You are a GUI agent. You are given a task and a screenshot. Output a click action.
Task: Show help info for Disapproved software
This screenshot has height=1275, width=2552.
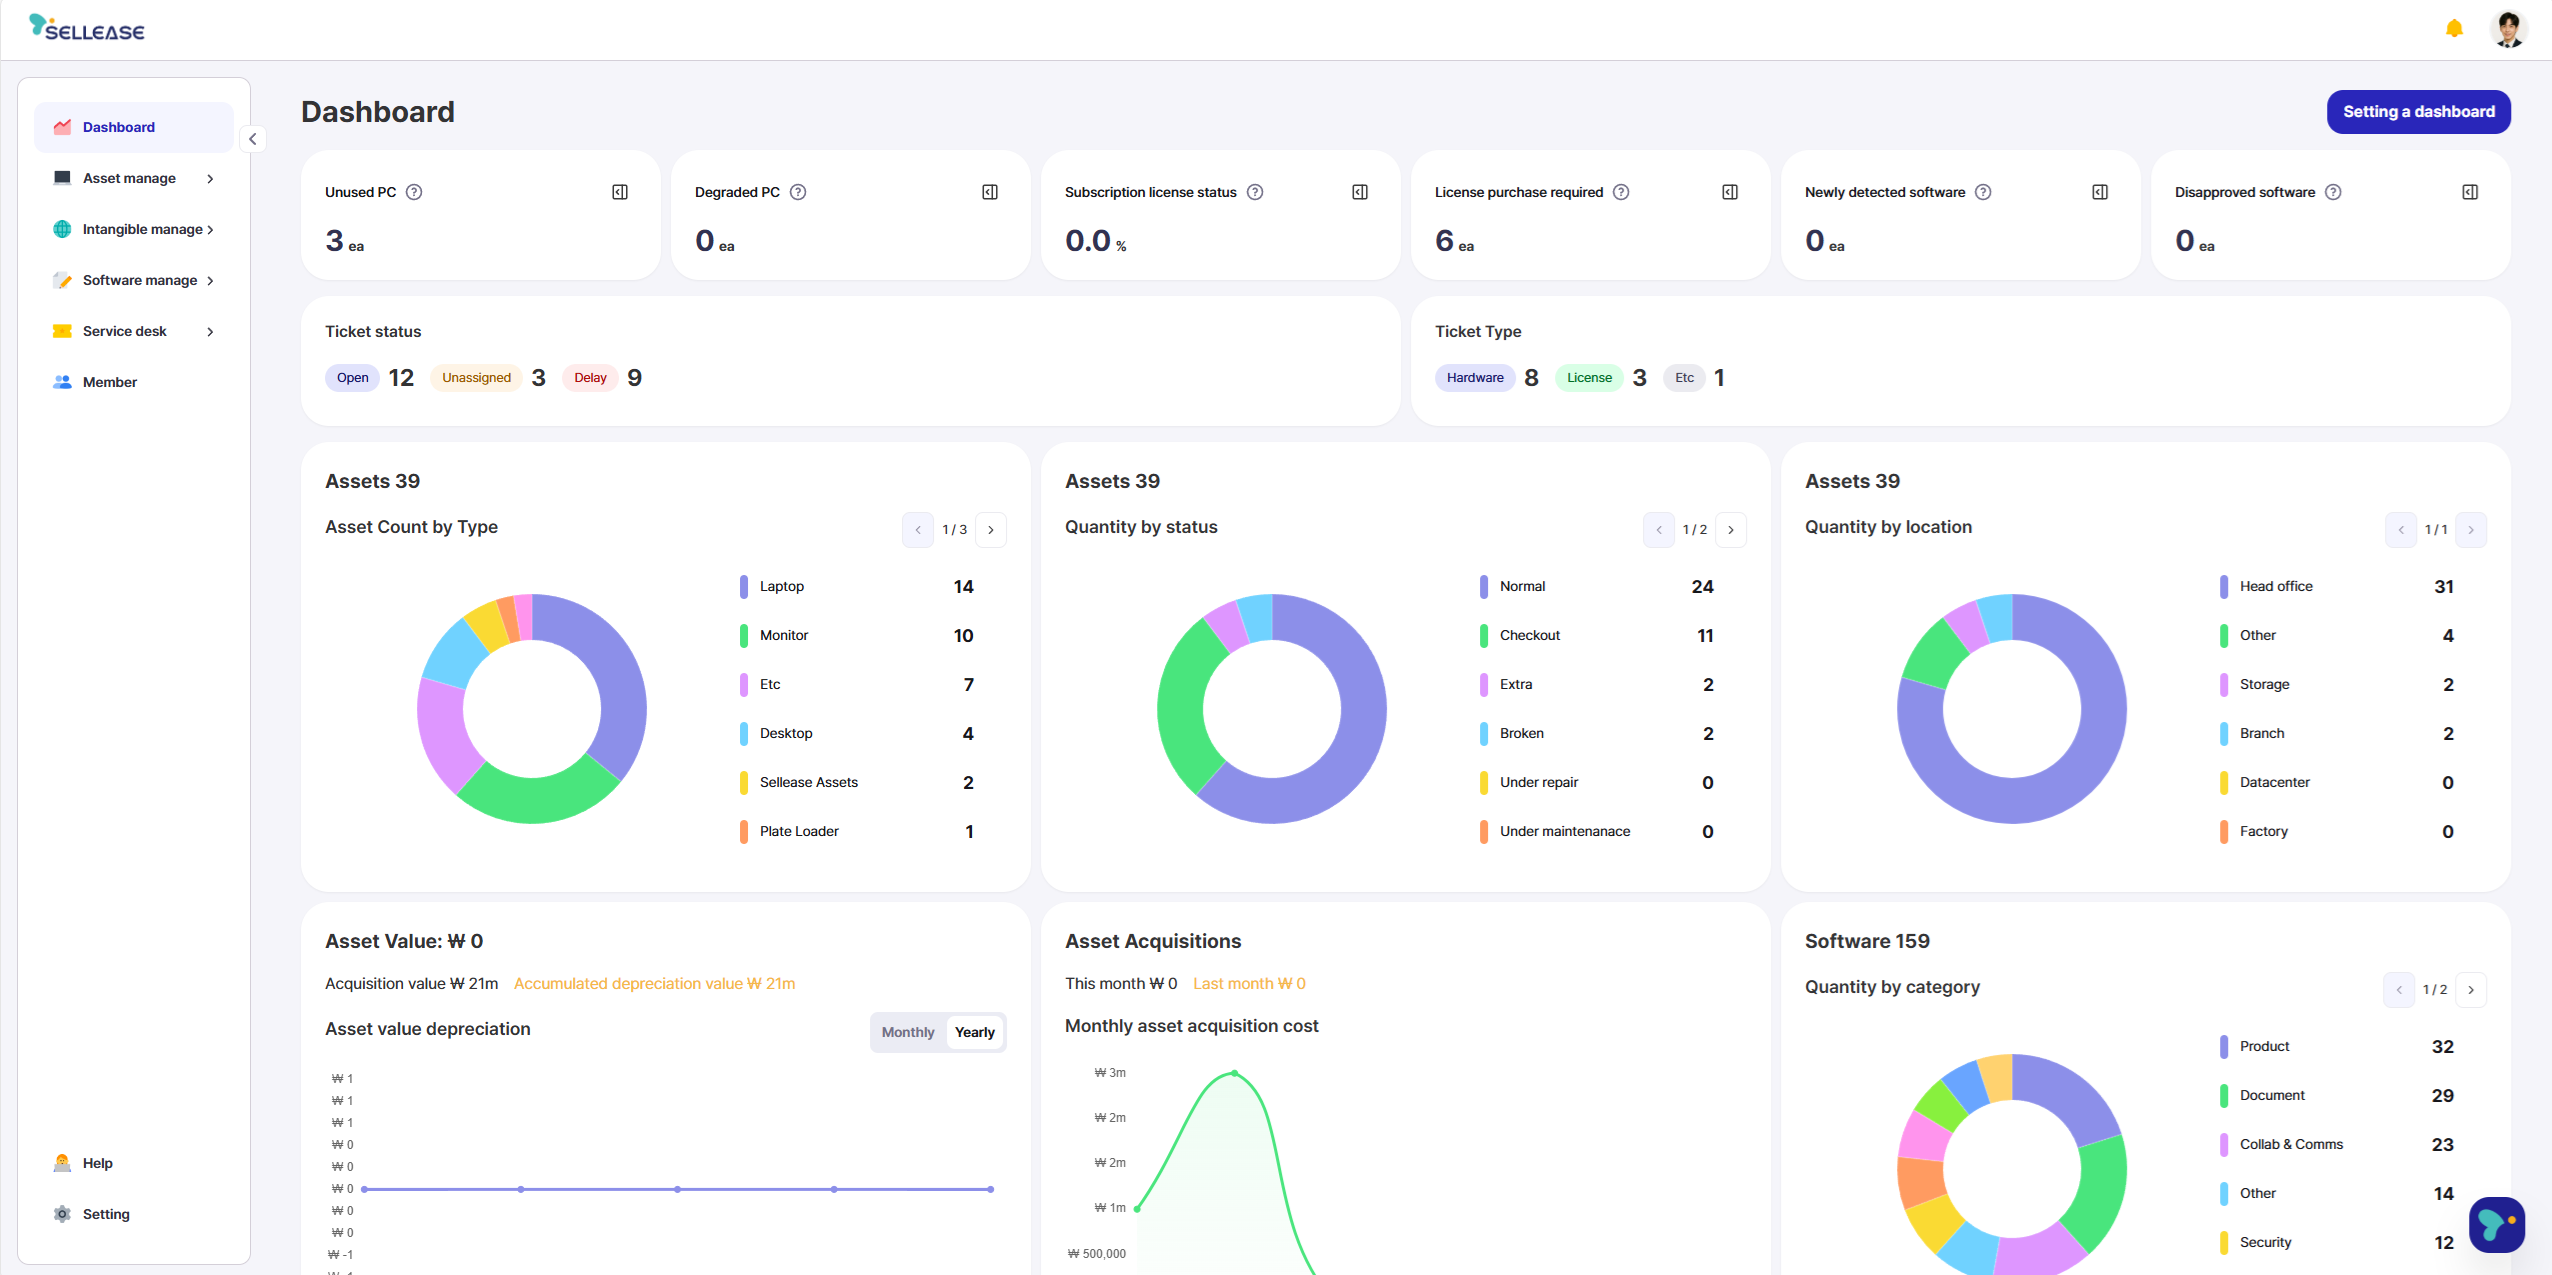[2333, 192]
